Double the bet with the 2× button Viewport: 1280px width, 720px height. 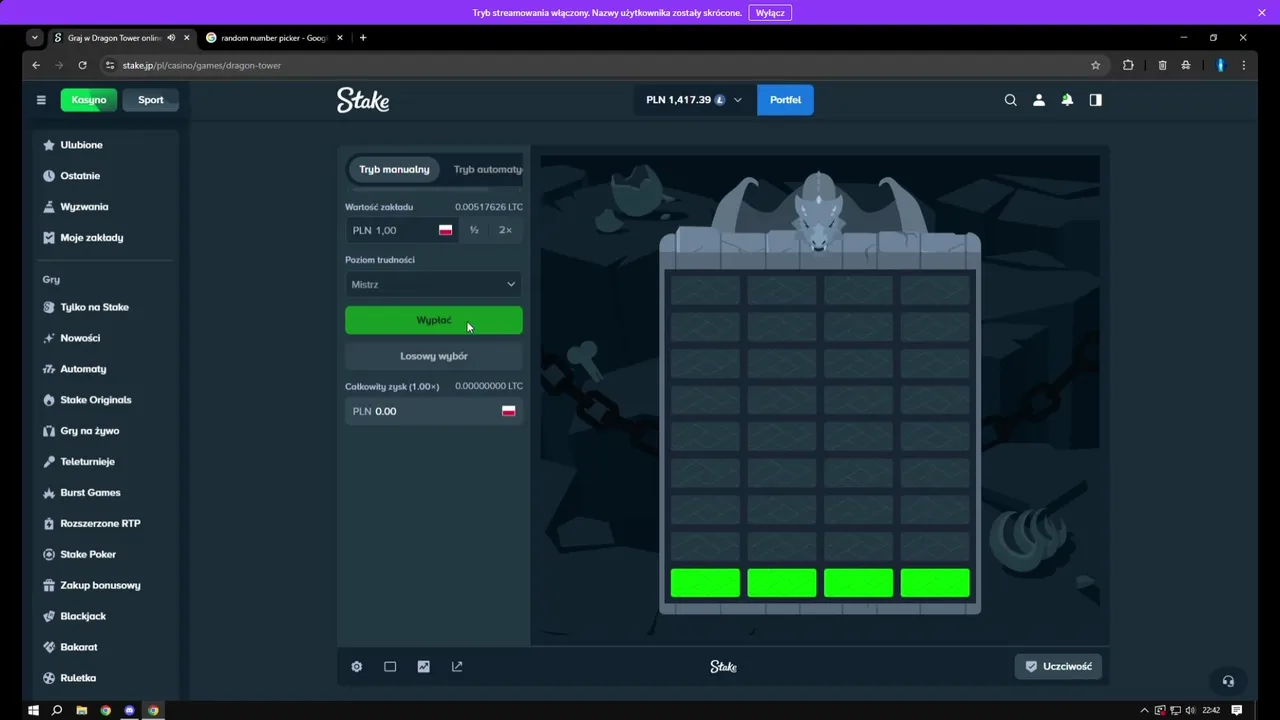[x=505, y=230]
